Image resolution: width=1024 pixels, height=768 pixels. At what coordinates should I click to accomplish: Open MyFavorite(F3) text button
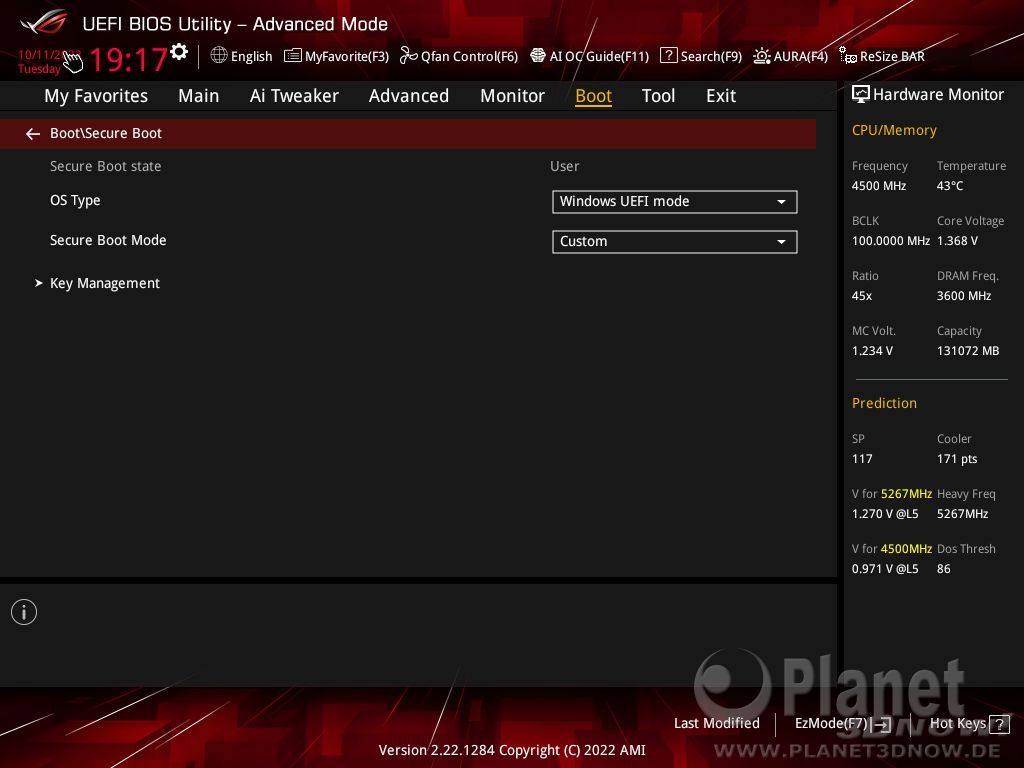tap(347, 57)
